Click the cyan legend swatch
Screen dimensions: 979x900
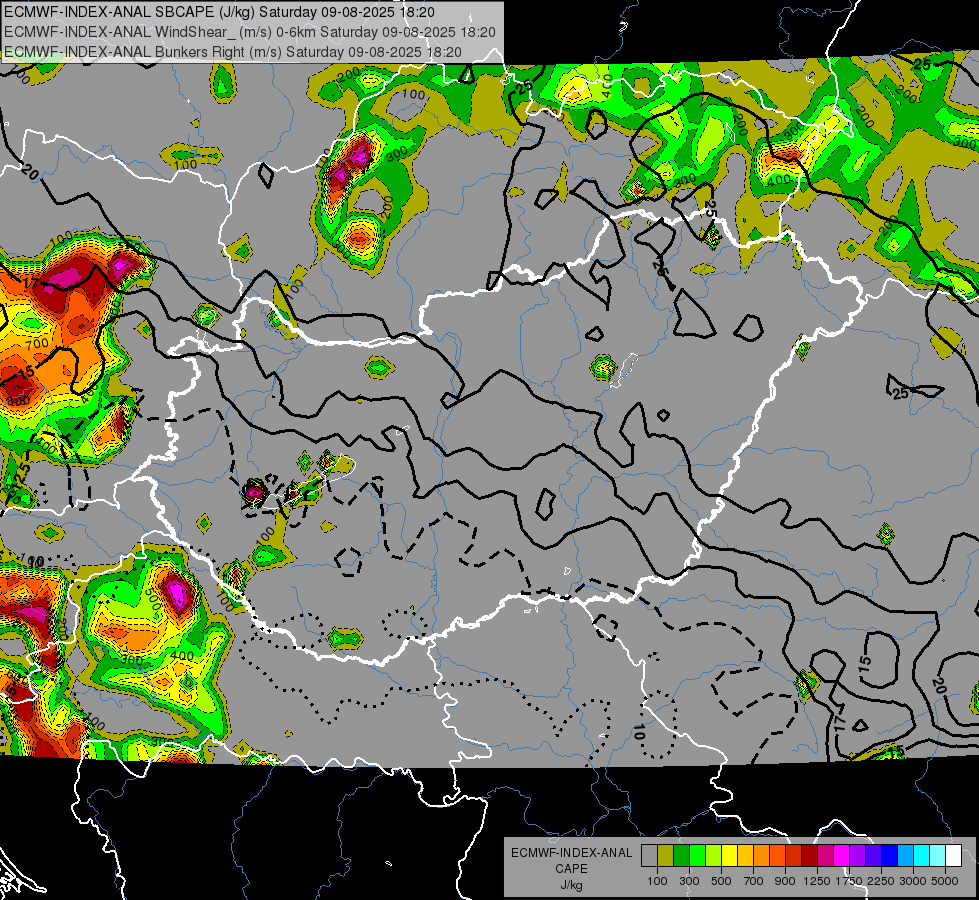tap(922, 855)
